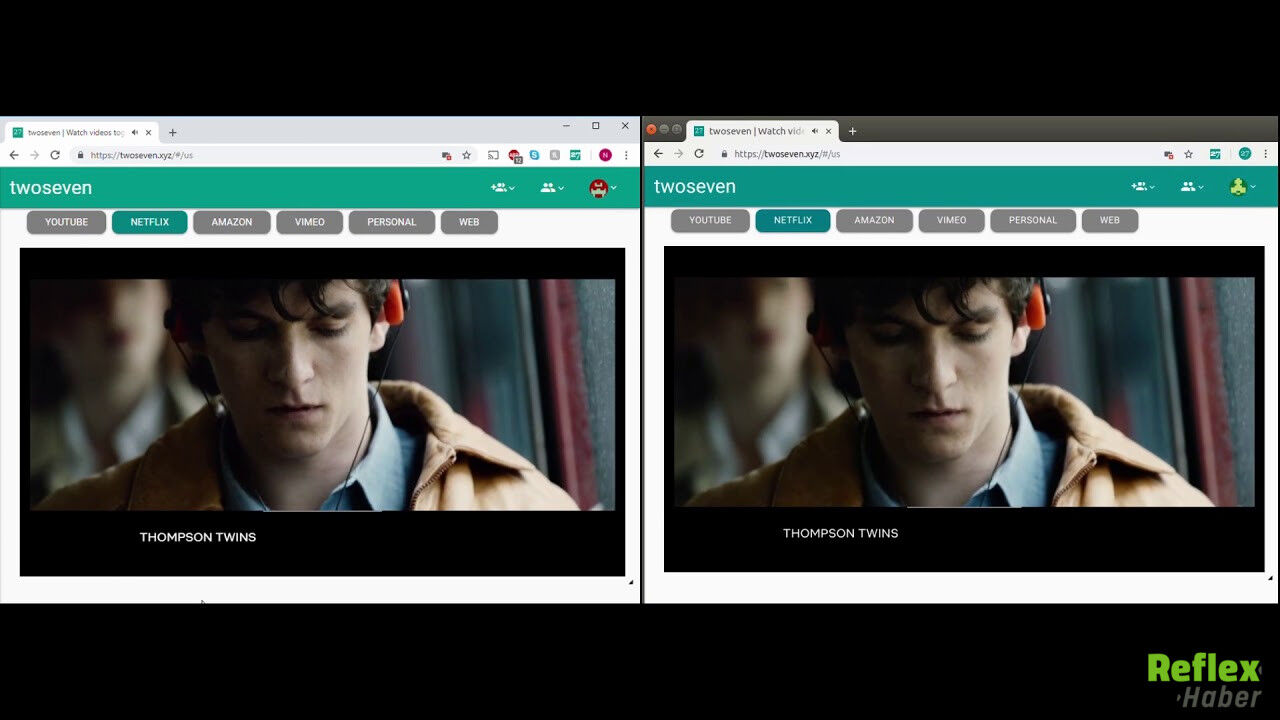Image resolution: width=1280 pixels, height=720 pixels.
Task: Go forward in the left browser window
Action: (x=34, y=155)
